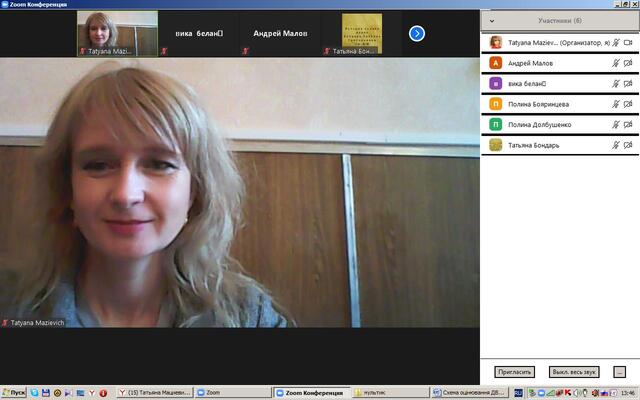Screen dimensions: 640x400
Task: Click purple avatar of вика белан
Action: [496, 83]
